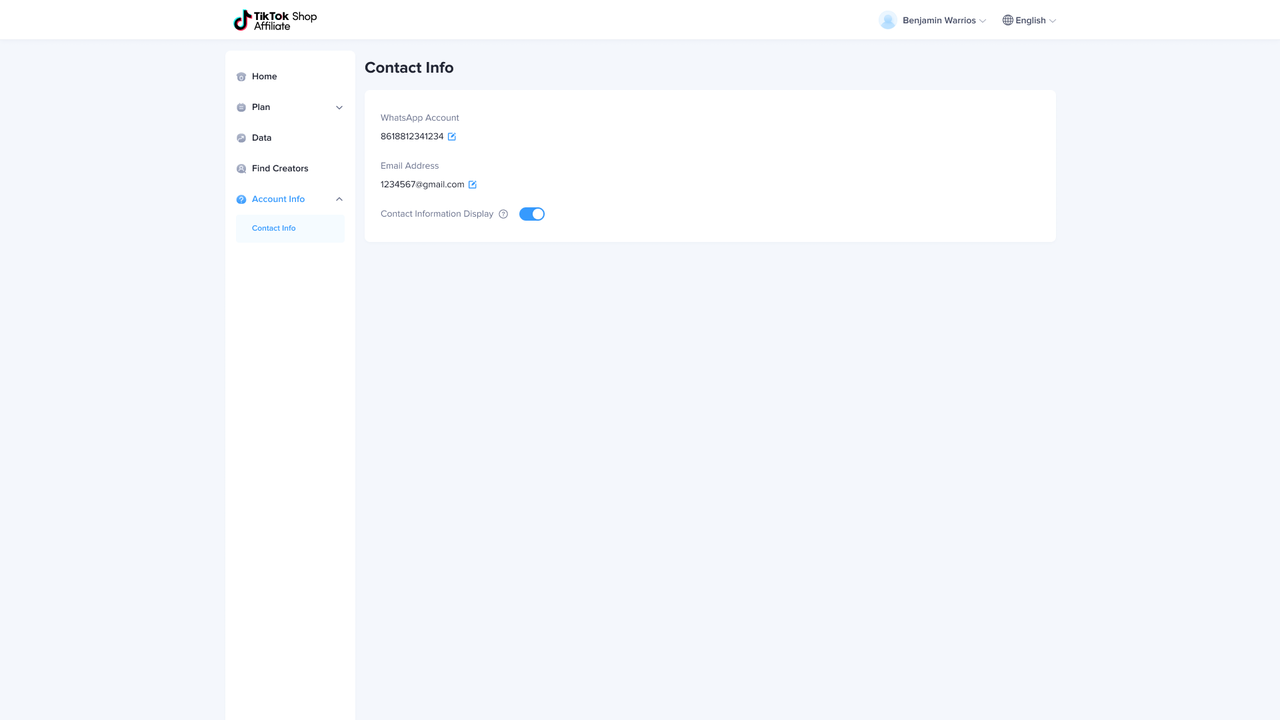The height and width of the screenshot is (720, 1280).
Task: Click the Data sidebar icon
Action: click(241, 138)
